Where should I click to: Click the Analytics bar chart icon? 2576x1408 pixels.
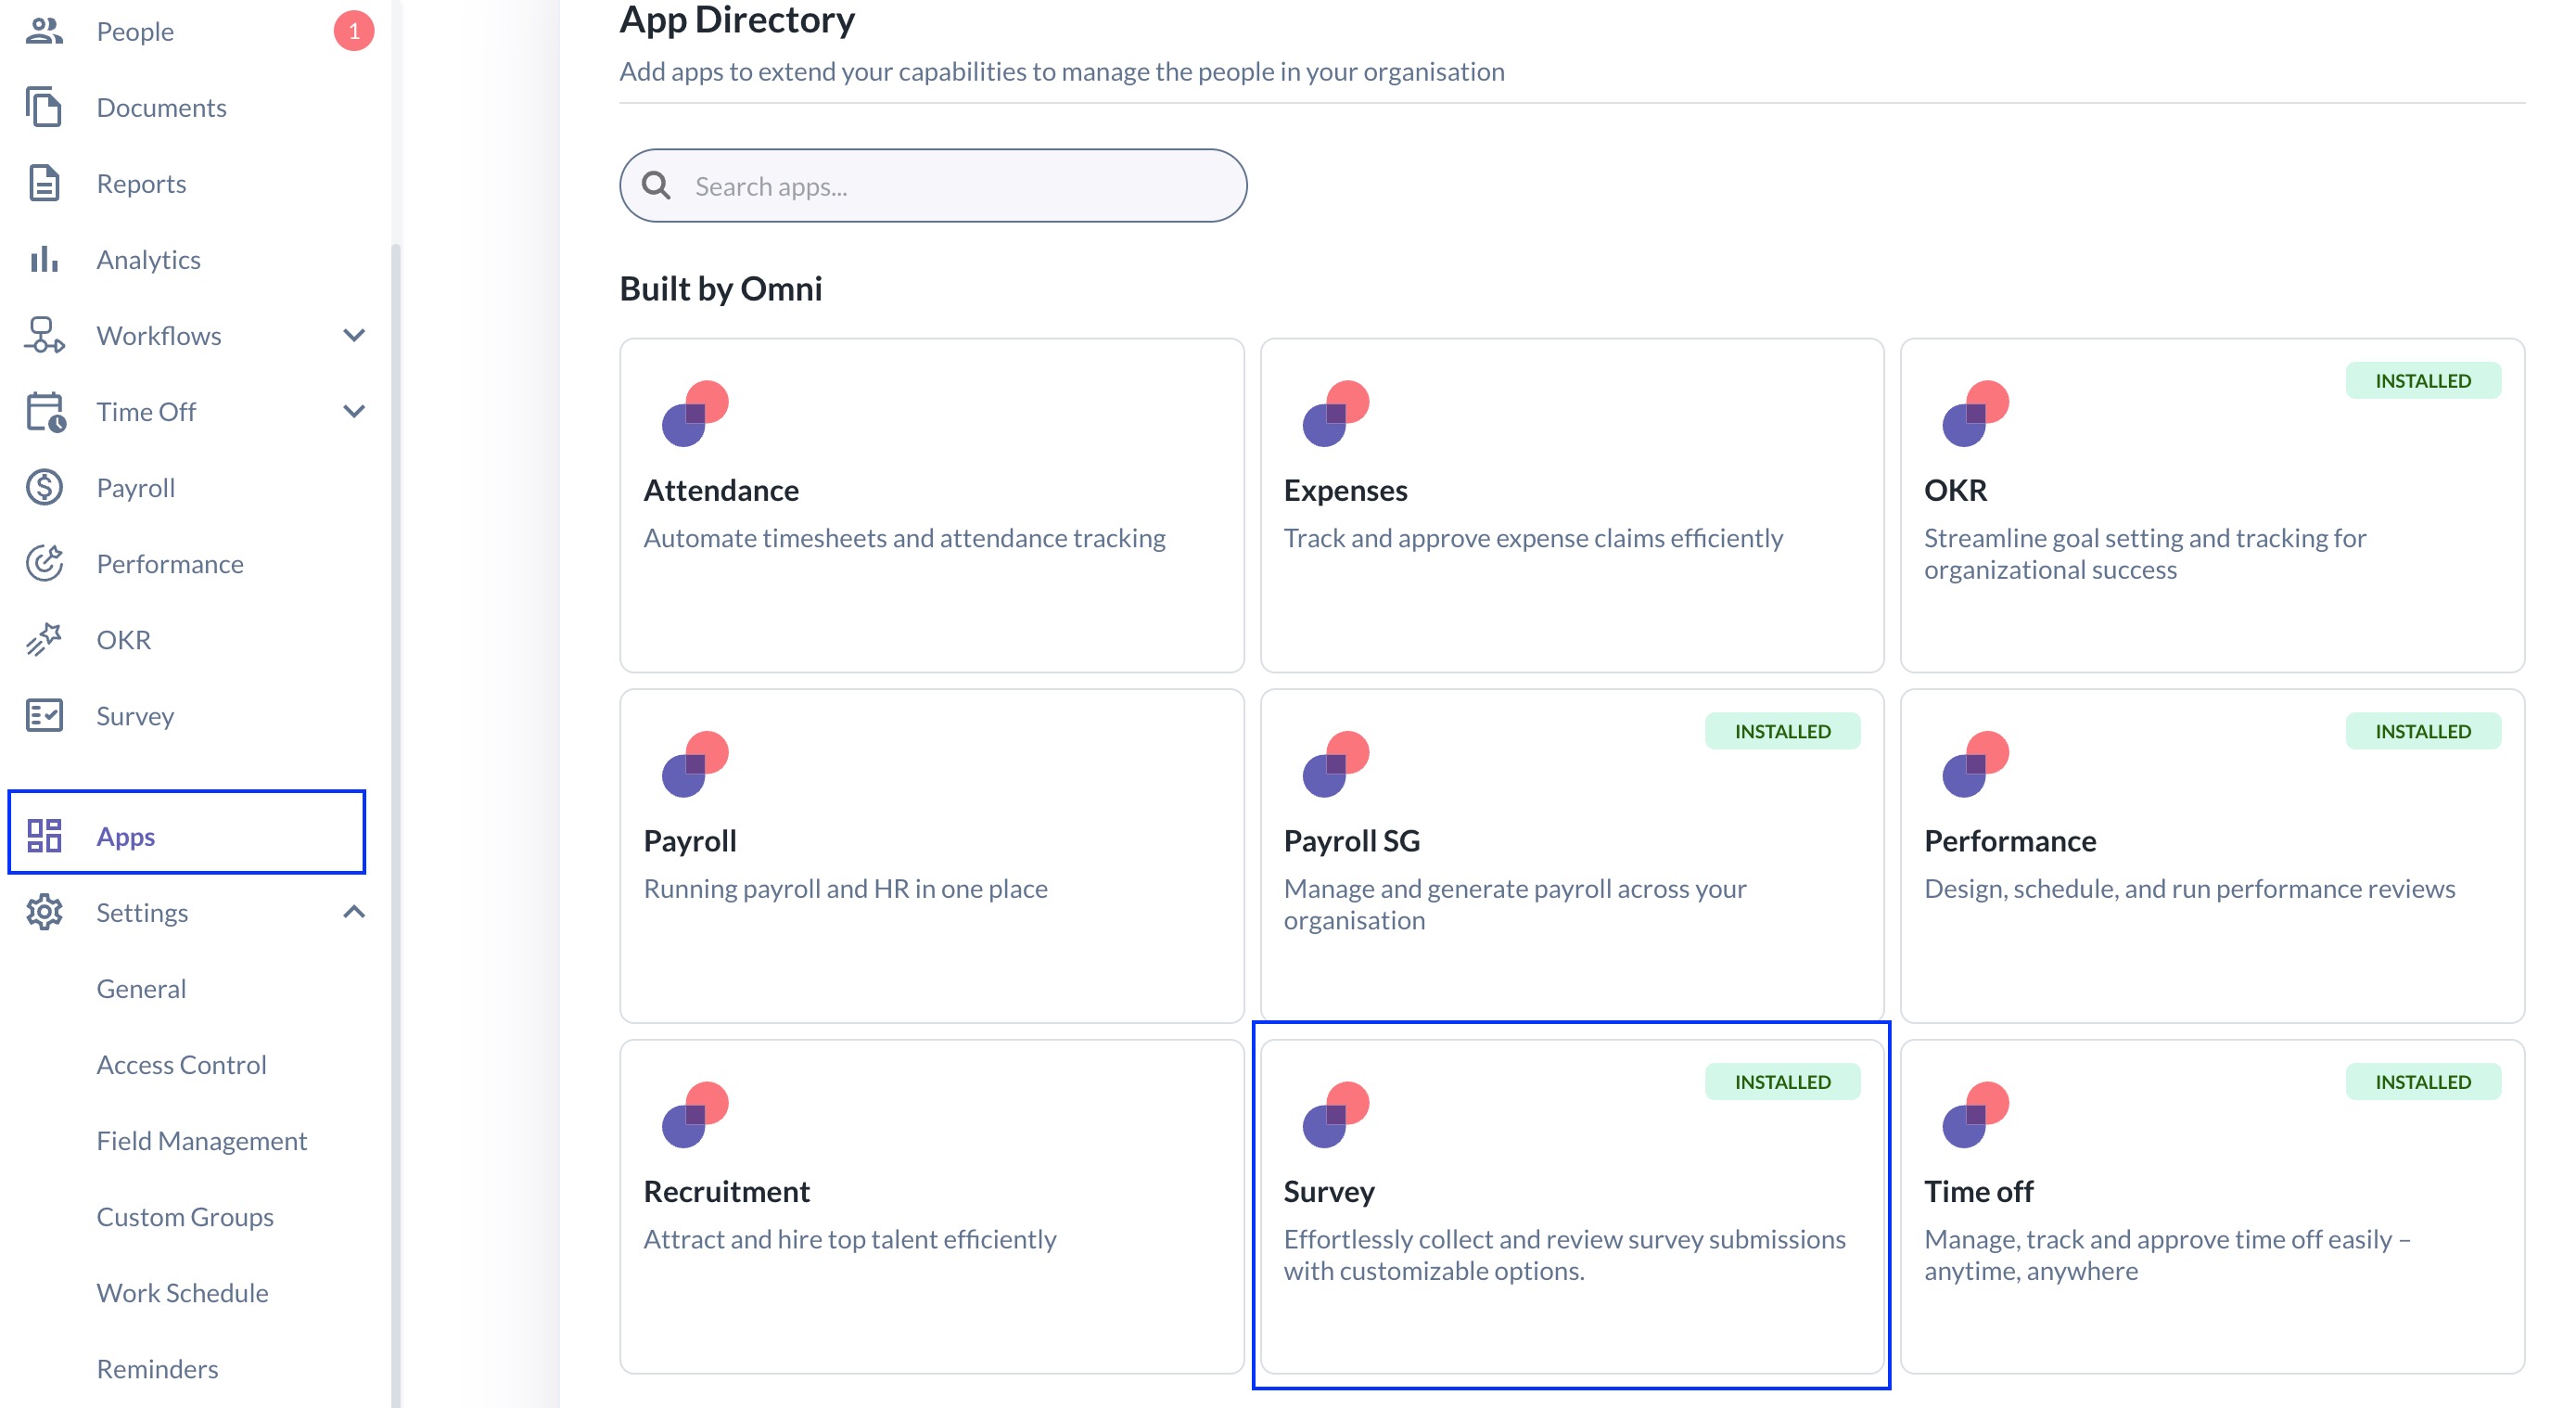coord(44,259)
